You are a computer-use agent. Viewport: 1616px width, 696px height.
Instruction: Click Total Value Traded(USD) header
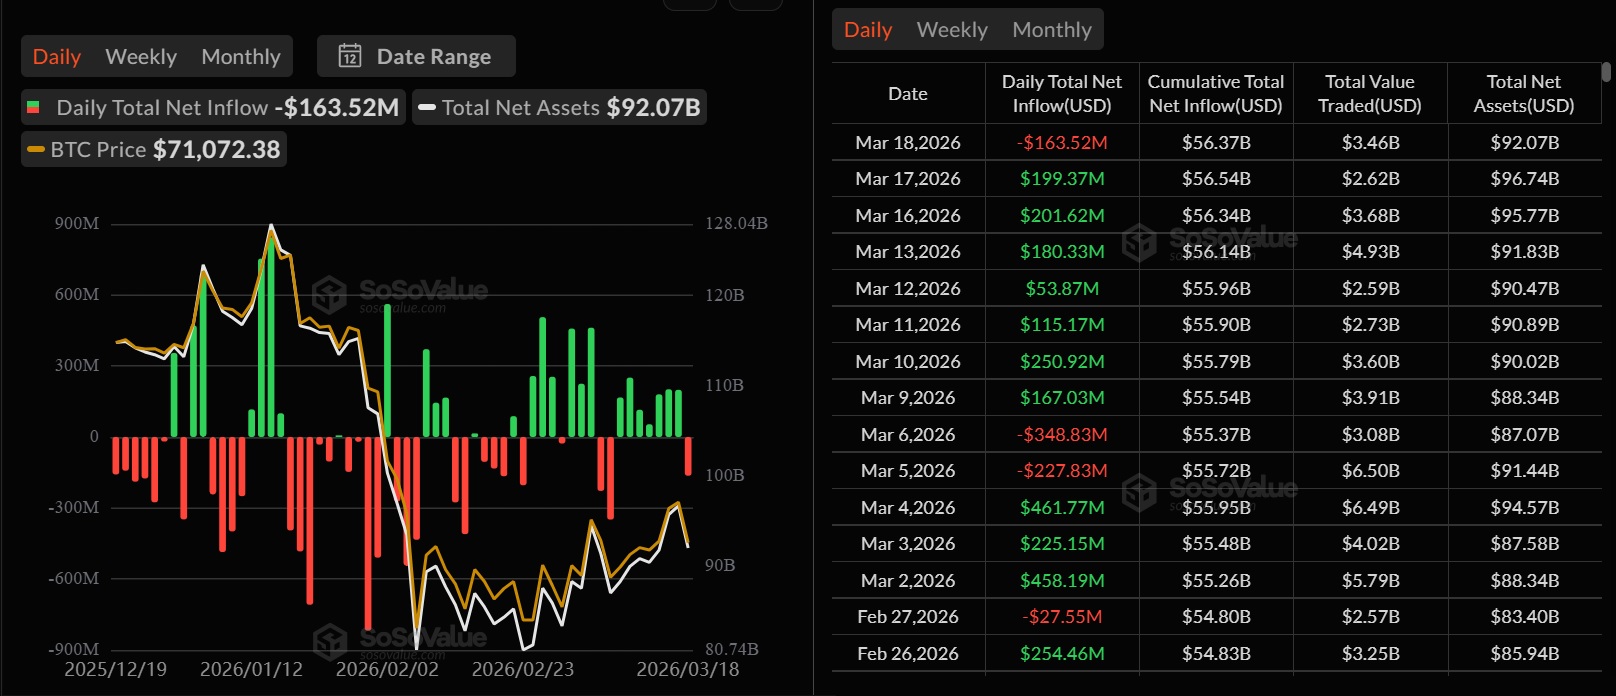[1370, 94]
